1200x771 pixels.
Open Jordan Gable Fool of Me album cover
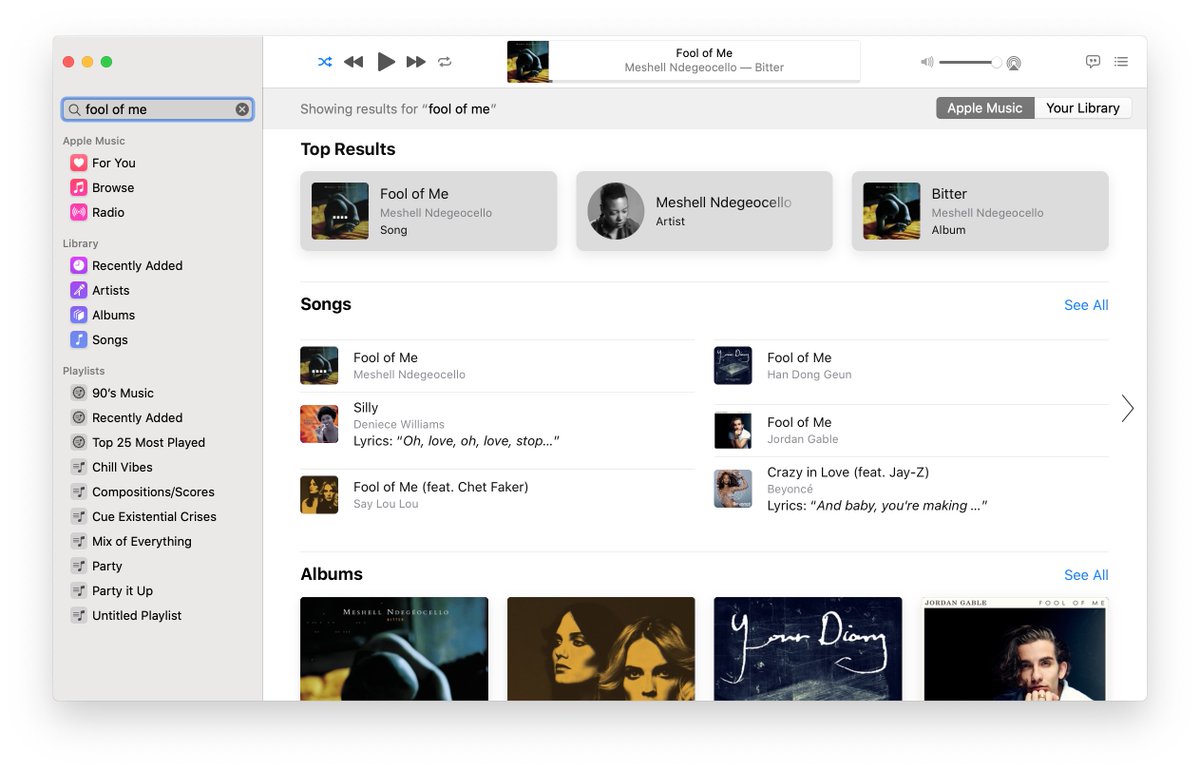[1015, 648]
